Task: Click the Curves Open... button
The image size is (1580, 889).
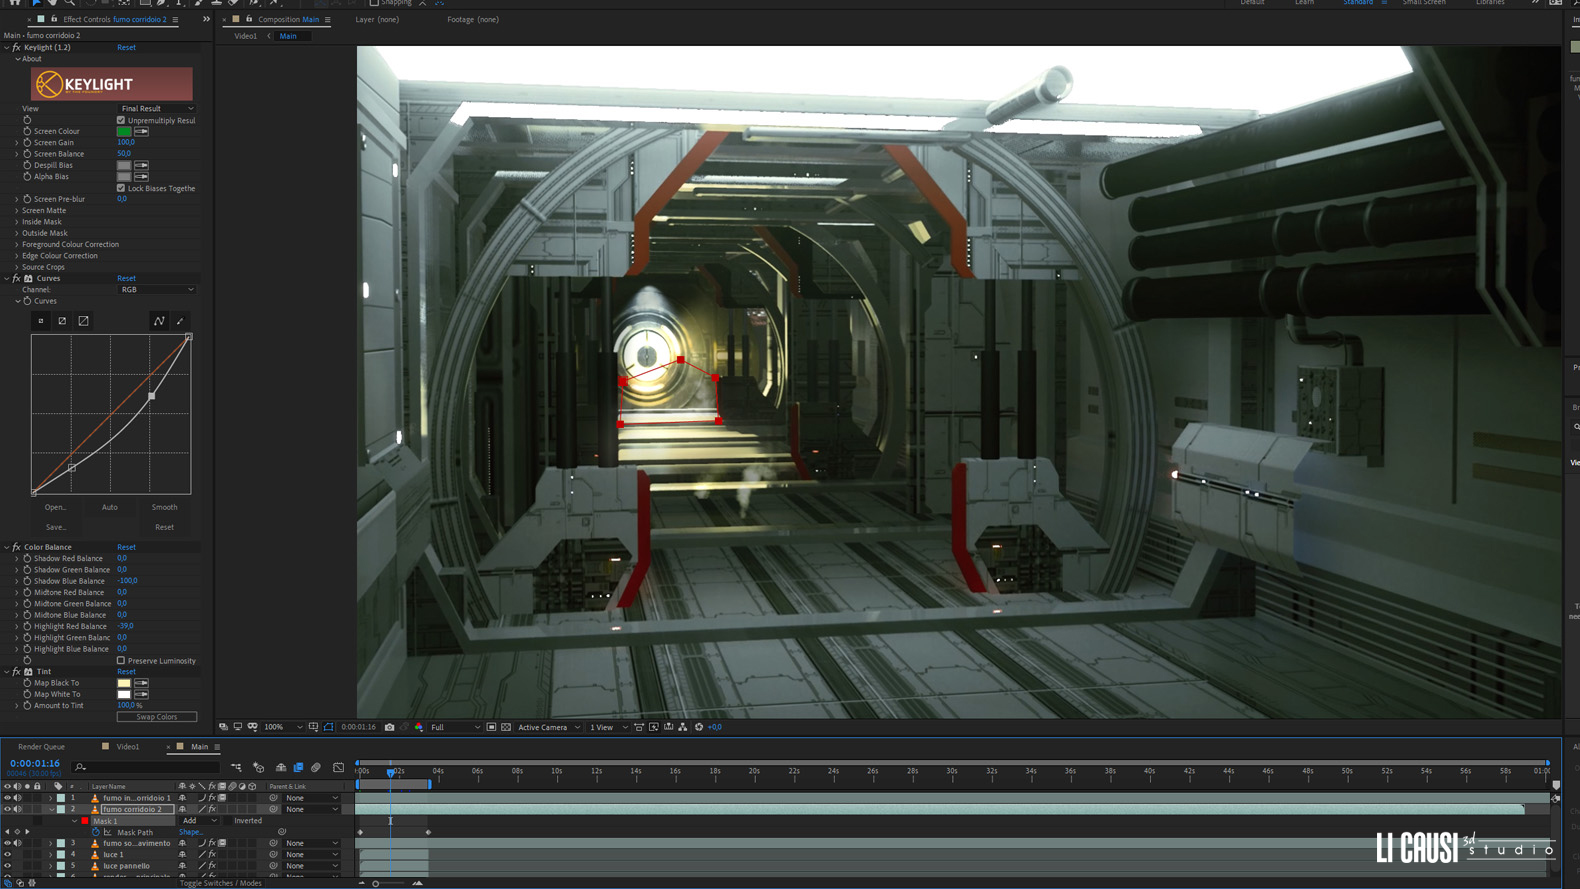Action: click(x=56, y=507)
